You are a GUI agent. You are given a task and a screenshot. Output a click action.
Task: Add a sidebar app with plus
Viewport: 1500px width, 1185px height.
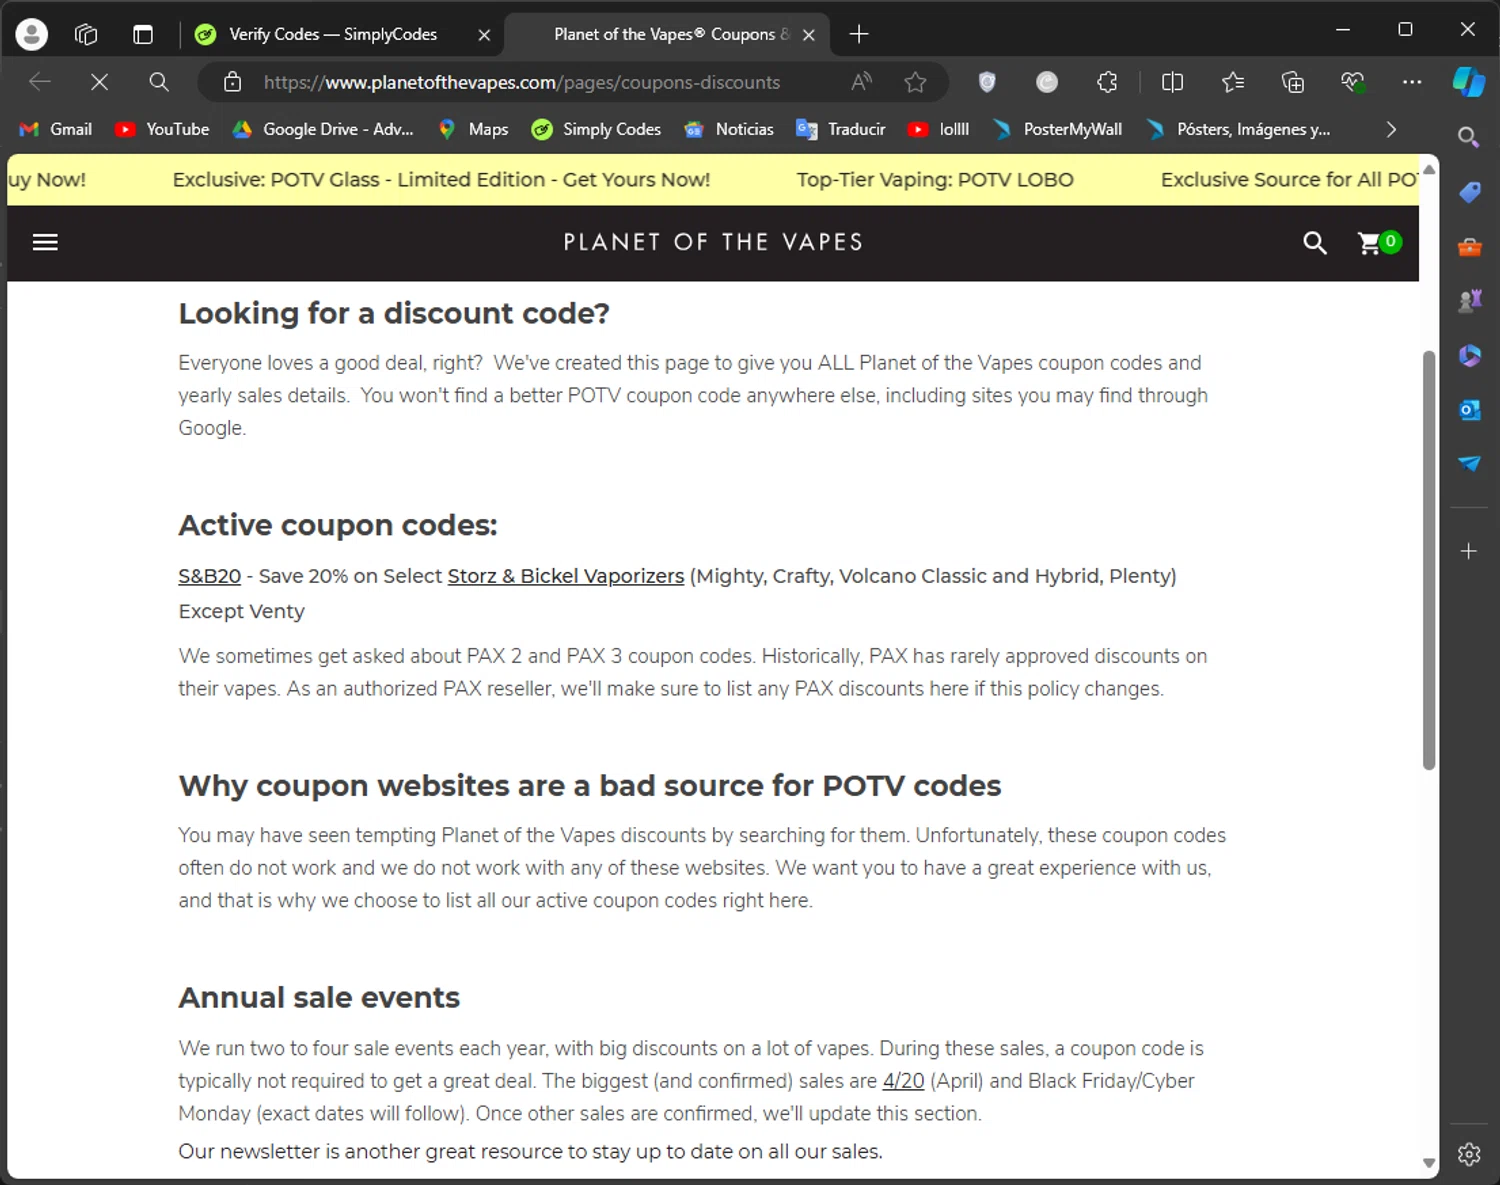1468,551
